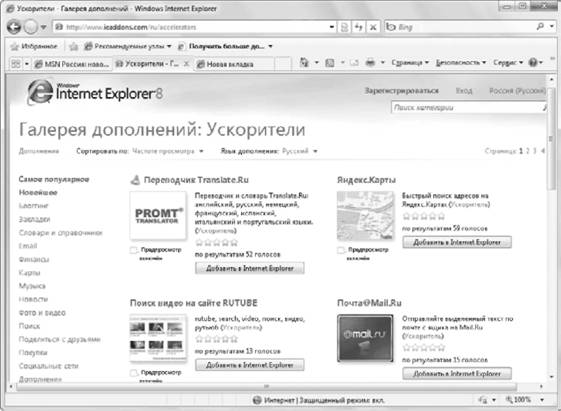
Task: Click the Зарегистрироваться link
Action: tap(401, 91)
